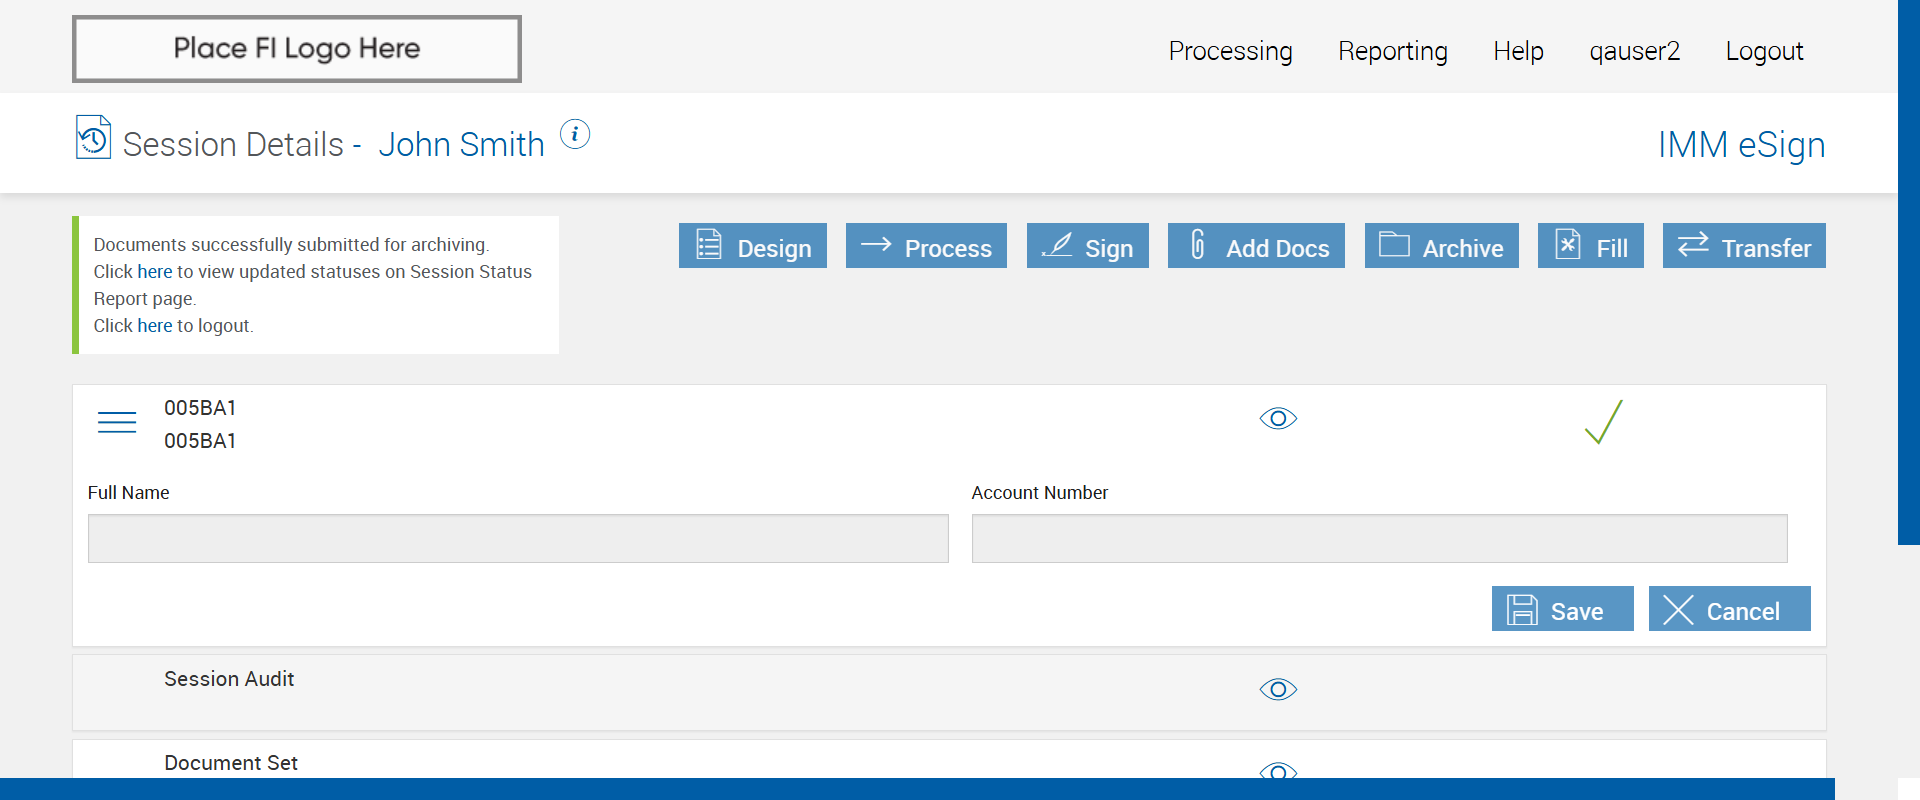Select the Document Set row label
This screenshot has width=1920, height=800.
[x=231, y=763]
